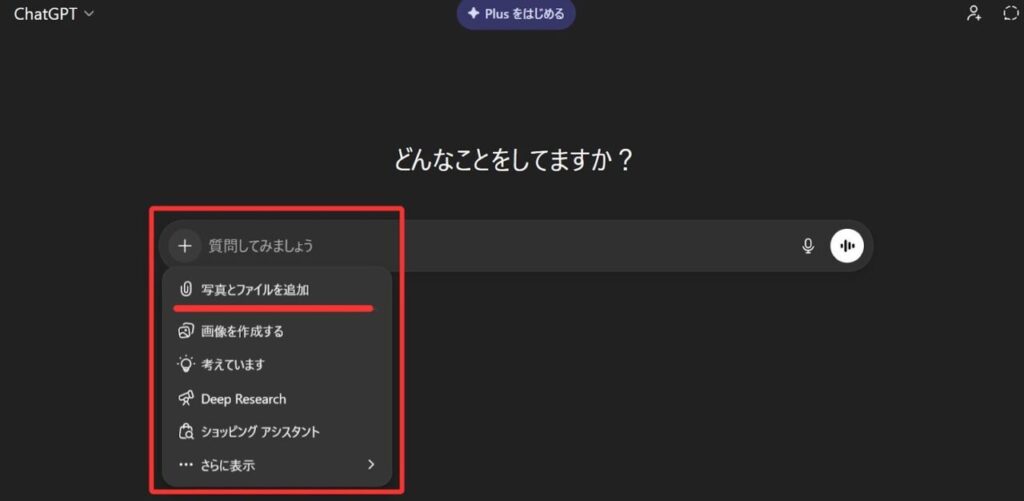This screenshot has width=1024, height=501.
Task: Click the lightbulb thinking icon
Action: click(185, 365)
